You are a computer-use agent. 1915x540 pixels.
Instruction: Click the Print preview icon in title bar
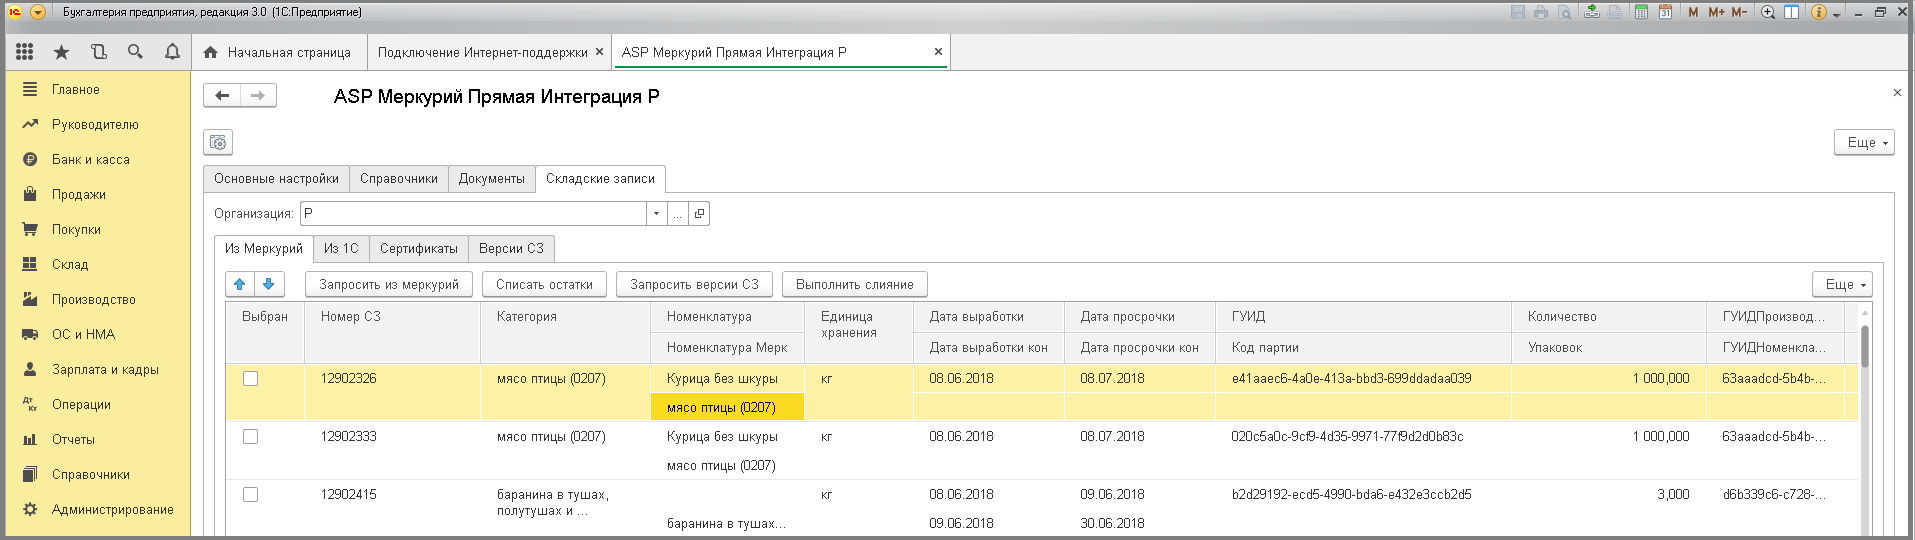(1565, 12)
